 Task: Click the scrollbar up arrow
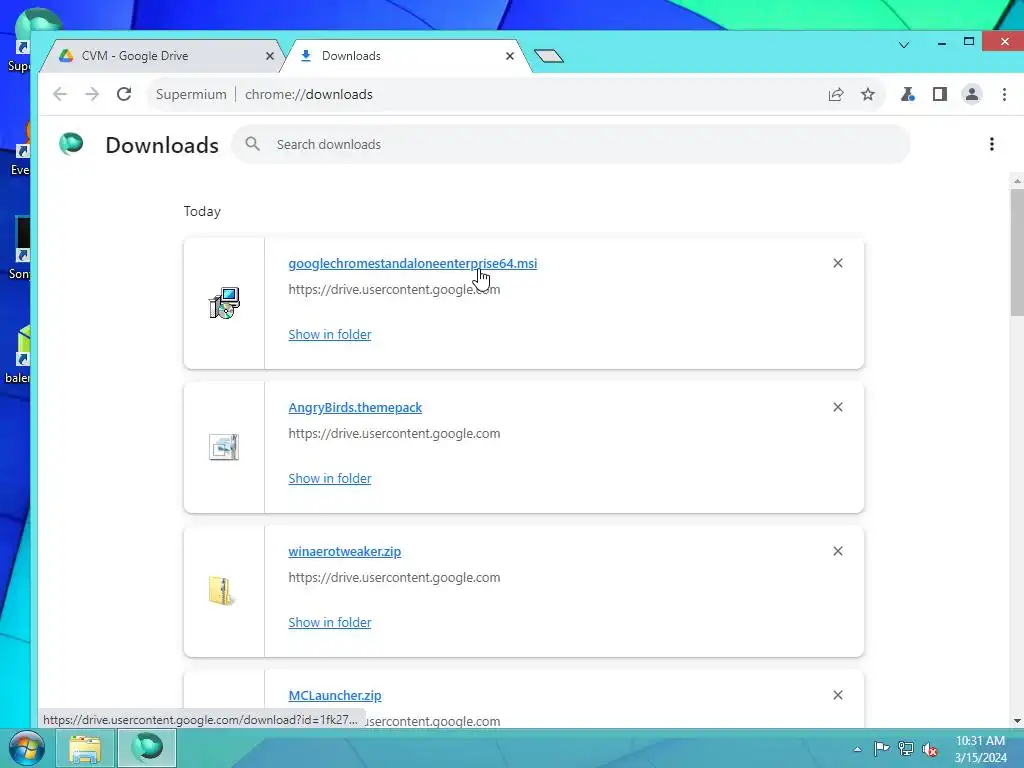pyautogui.click(x=1017, y=180)
